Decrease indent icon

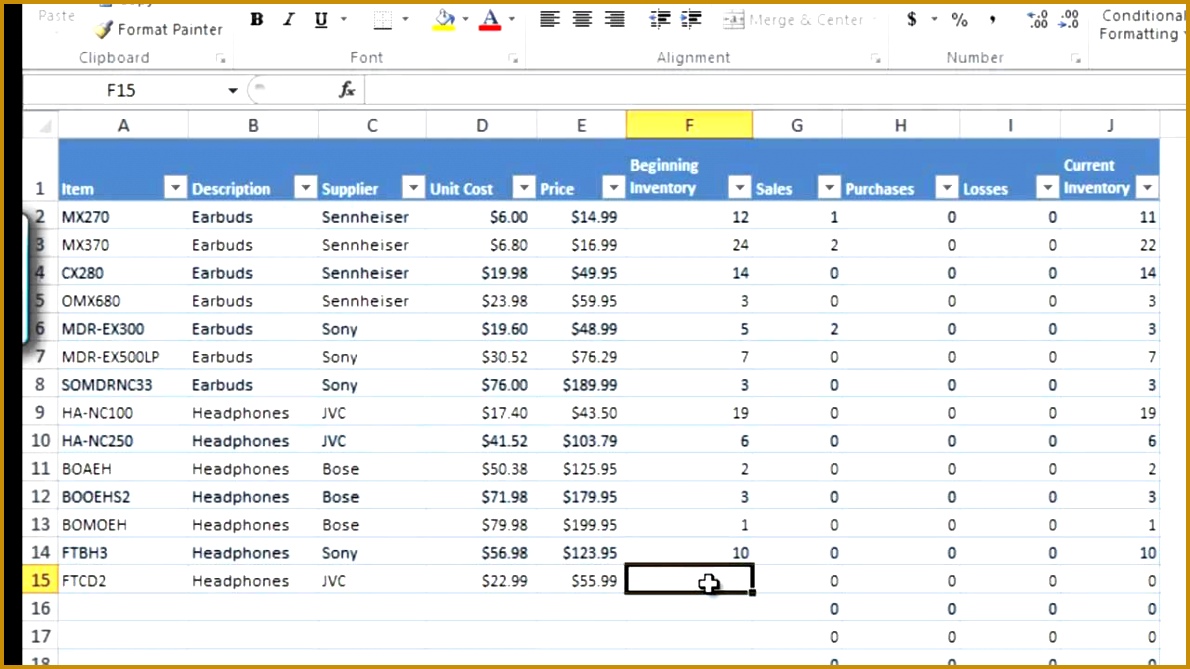(660, 20)
